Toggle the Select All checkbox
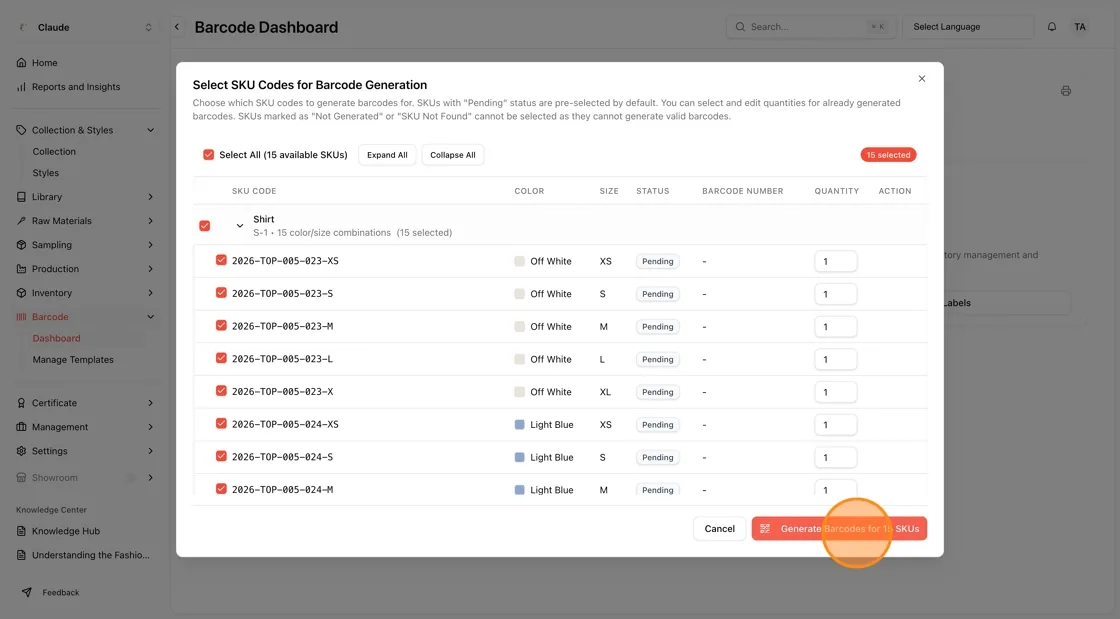 click(209, 155)
